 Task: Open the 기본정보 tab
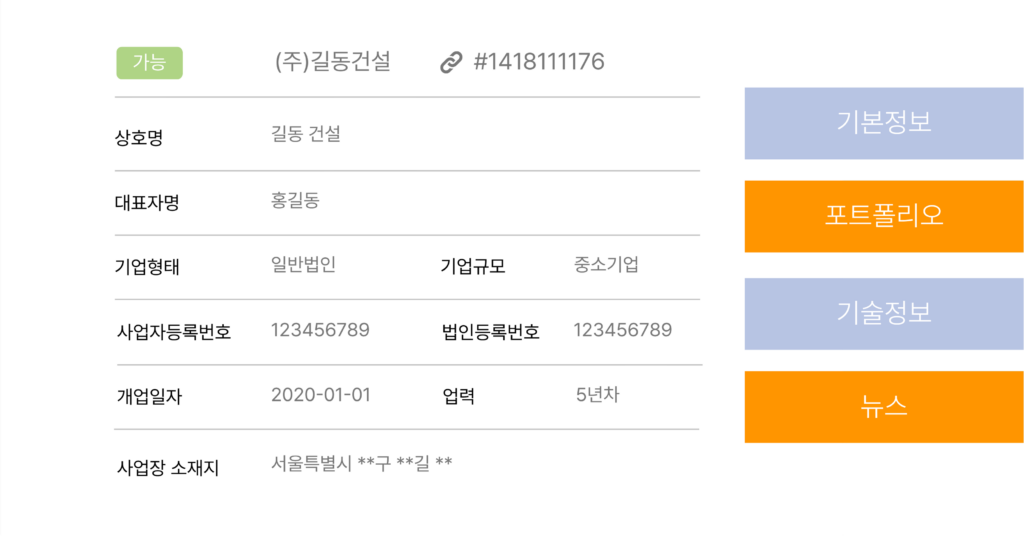click(x=883, y=123)
